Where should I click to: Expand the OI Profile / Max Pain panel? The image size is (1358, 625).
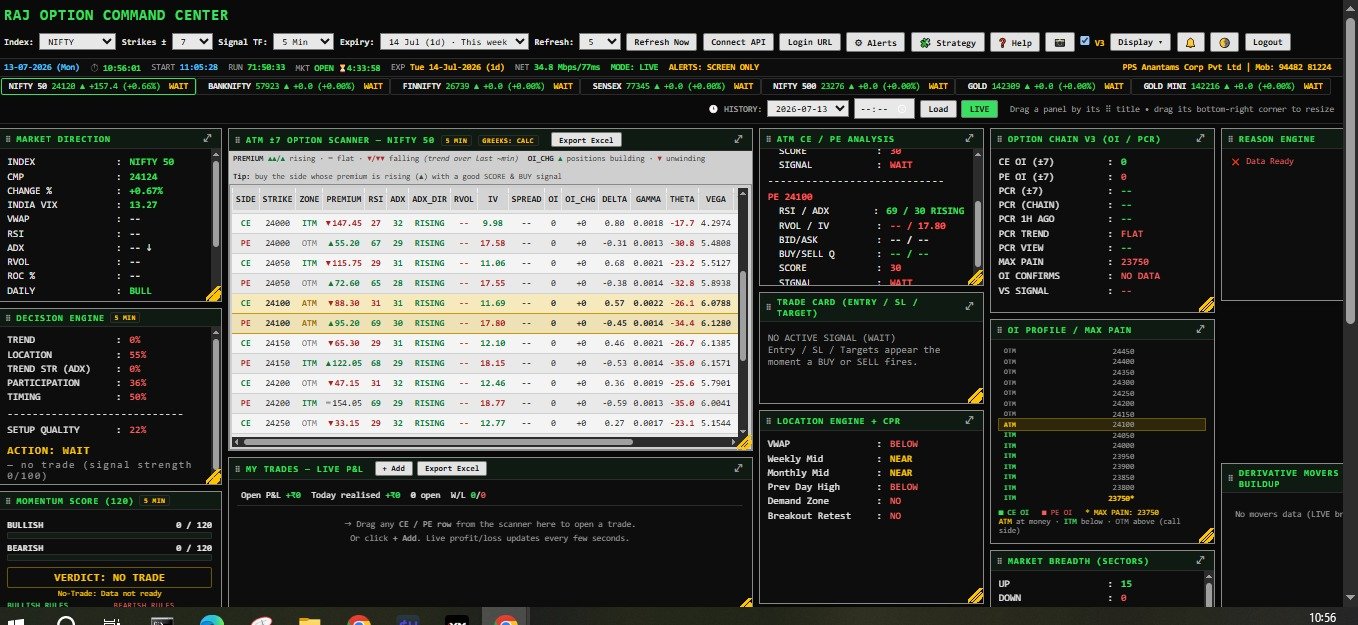click(1199, 330)
